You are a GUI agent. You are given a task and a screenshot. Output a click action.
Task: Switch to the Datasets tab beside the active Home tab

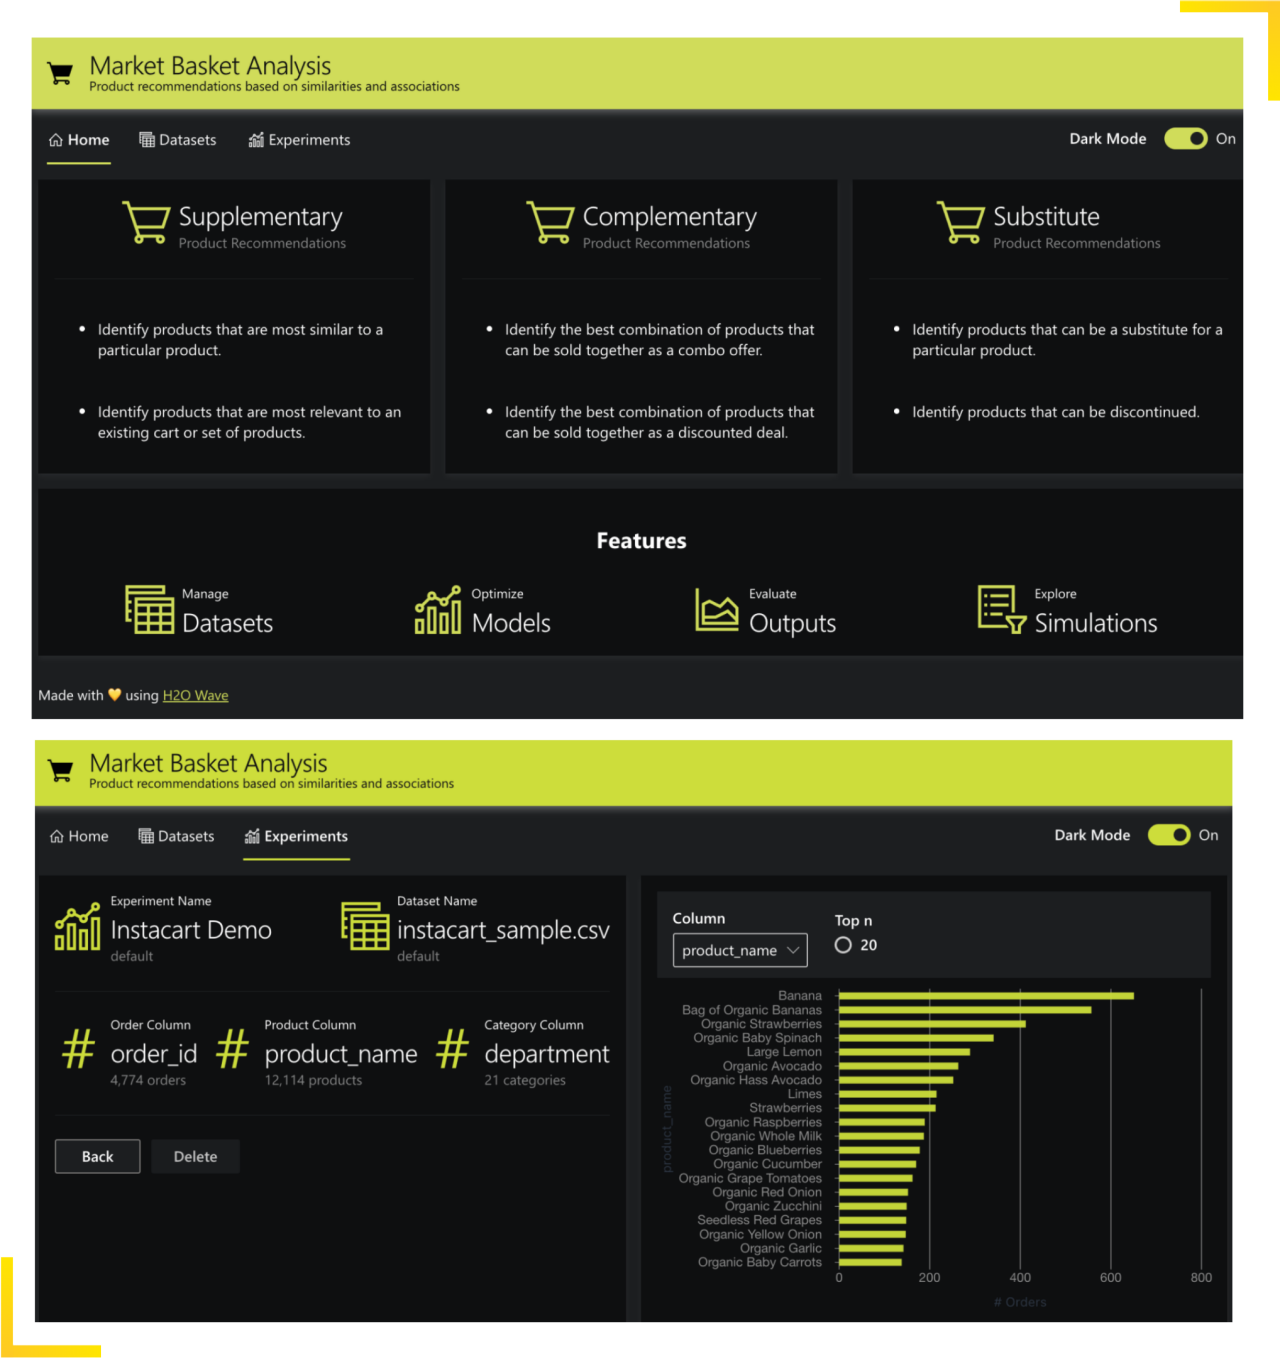click(x=178, y=140)
